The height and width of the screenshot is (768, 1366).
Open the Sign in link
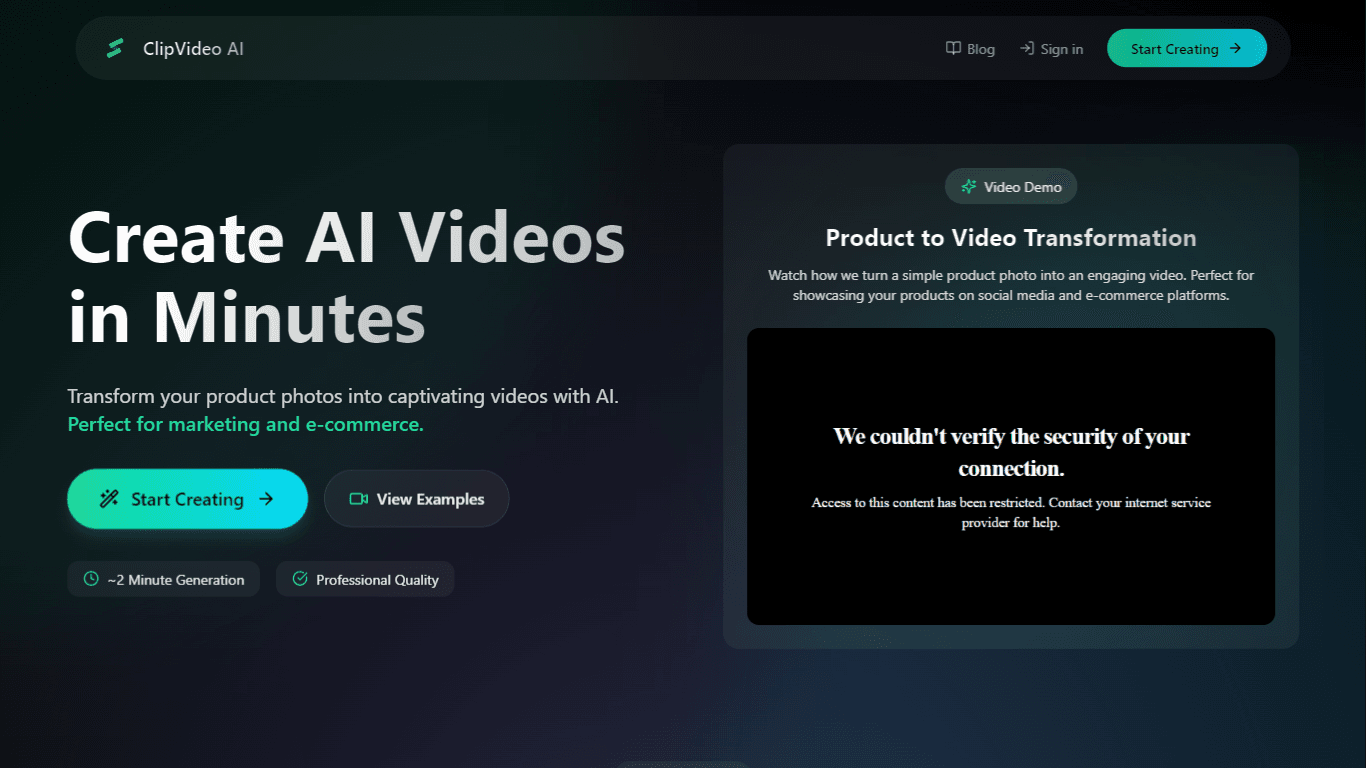coord(1051,48)
